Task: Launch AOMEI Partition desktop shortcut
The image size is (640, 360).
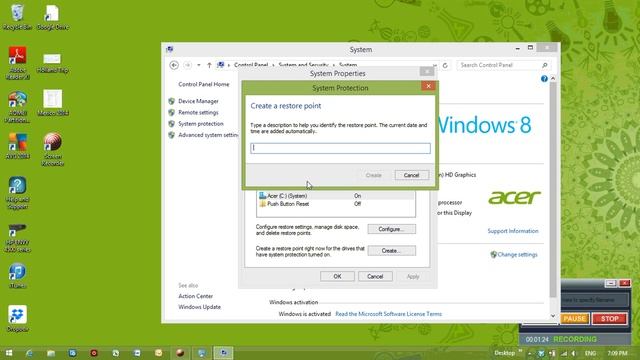Action: (x=18, y=107)
